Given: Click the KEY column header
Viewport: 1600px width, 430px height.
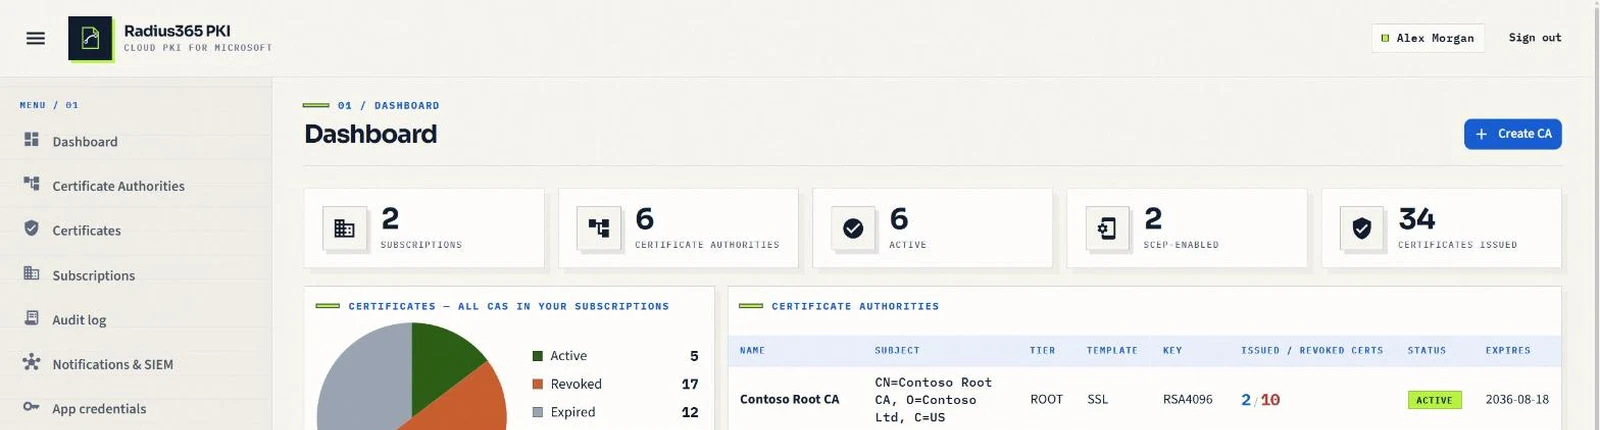Looking at the screenshot, I should tap(1172, 350).
